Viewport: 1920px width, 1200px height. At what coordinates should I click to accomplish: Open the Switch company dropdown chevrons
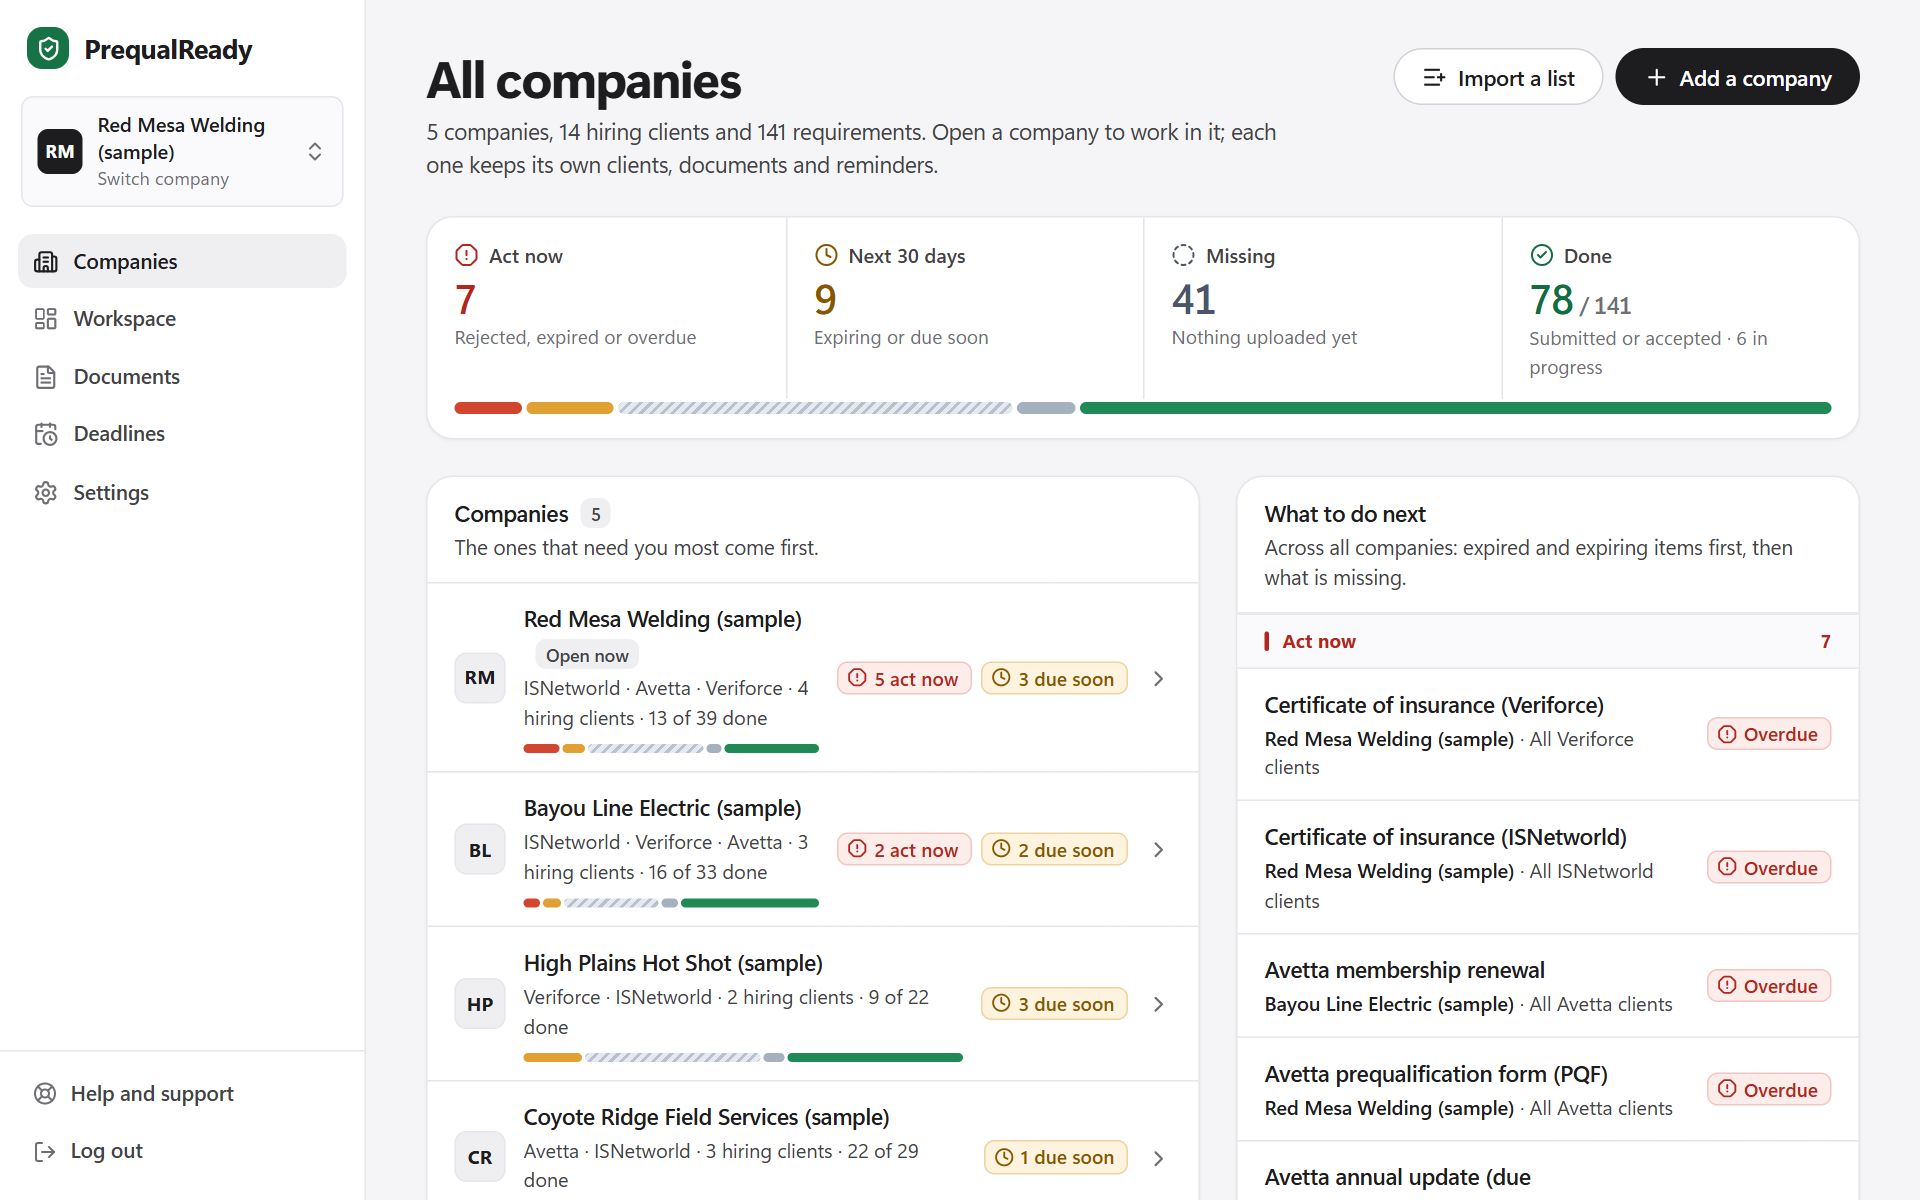click(315, 152)
